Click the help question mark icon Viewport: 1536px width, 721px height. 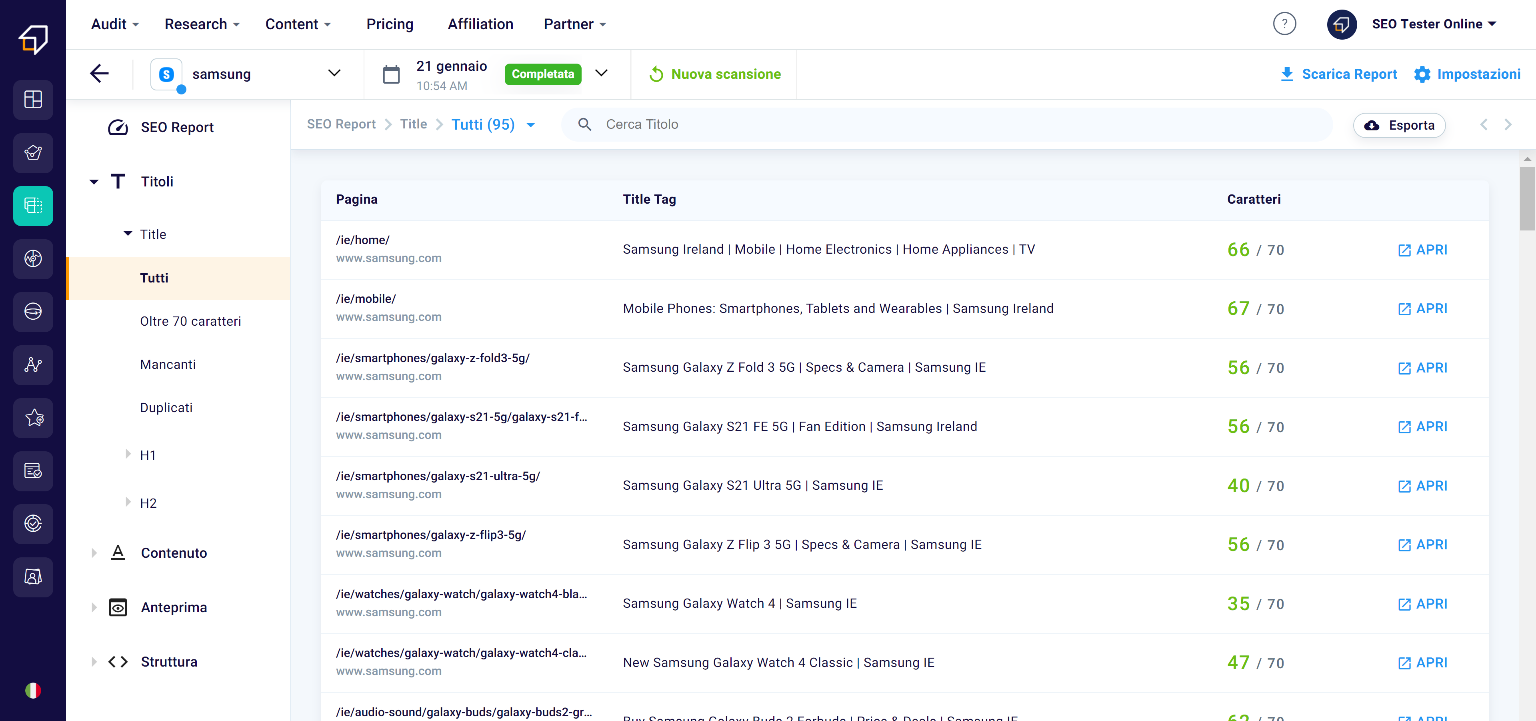point(1284,24)
